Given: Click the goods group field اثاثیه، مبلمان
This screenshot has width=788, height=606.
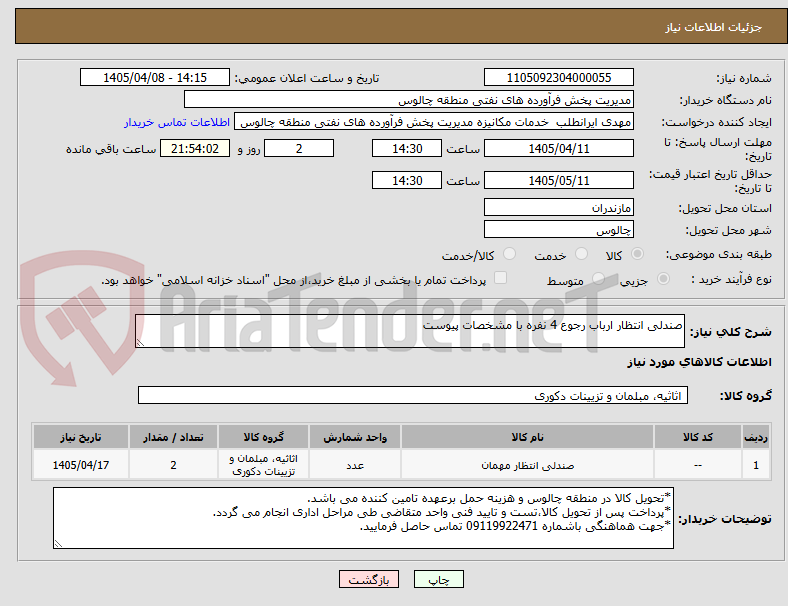Looking at the screenshot, I should (x=413, y=395).
